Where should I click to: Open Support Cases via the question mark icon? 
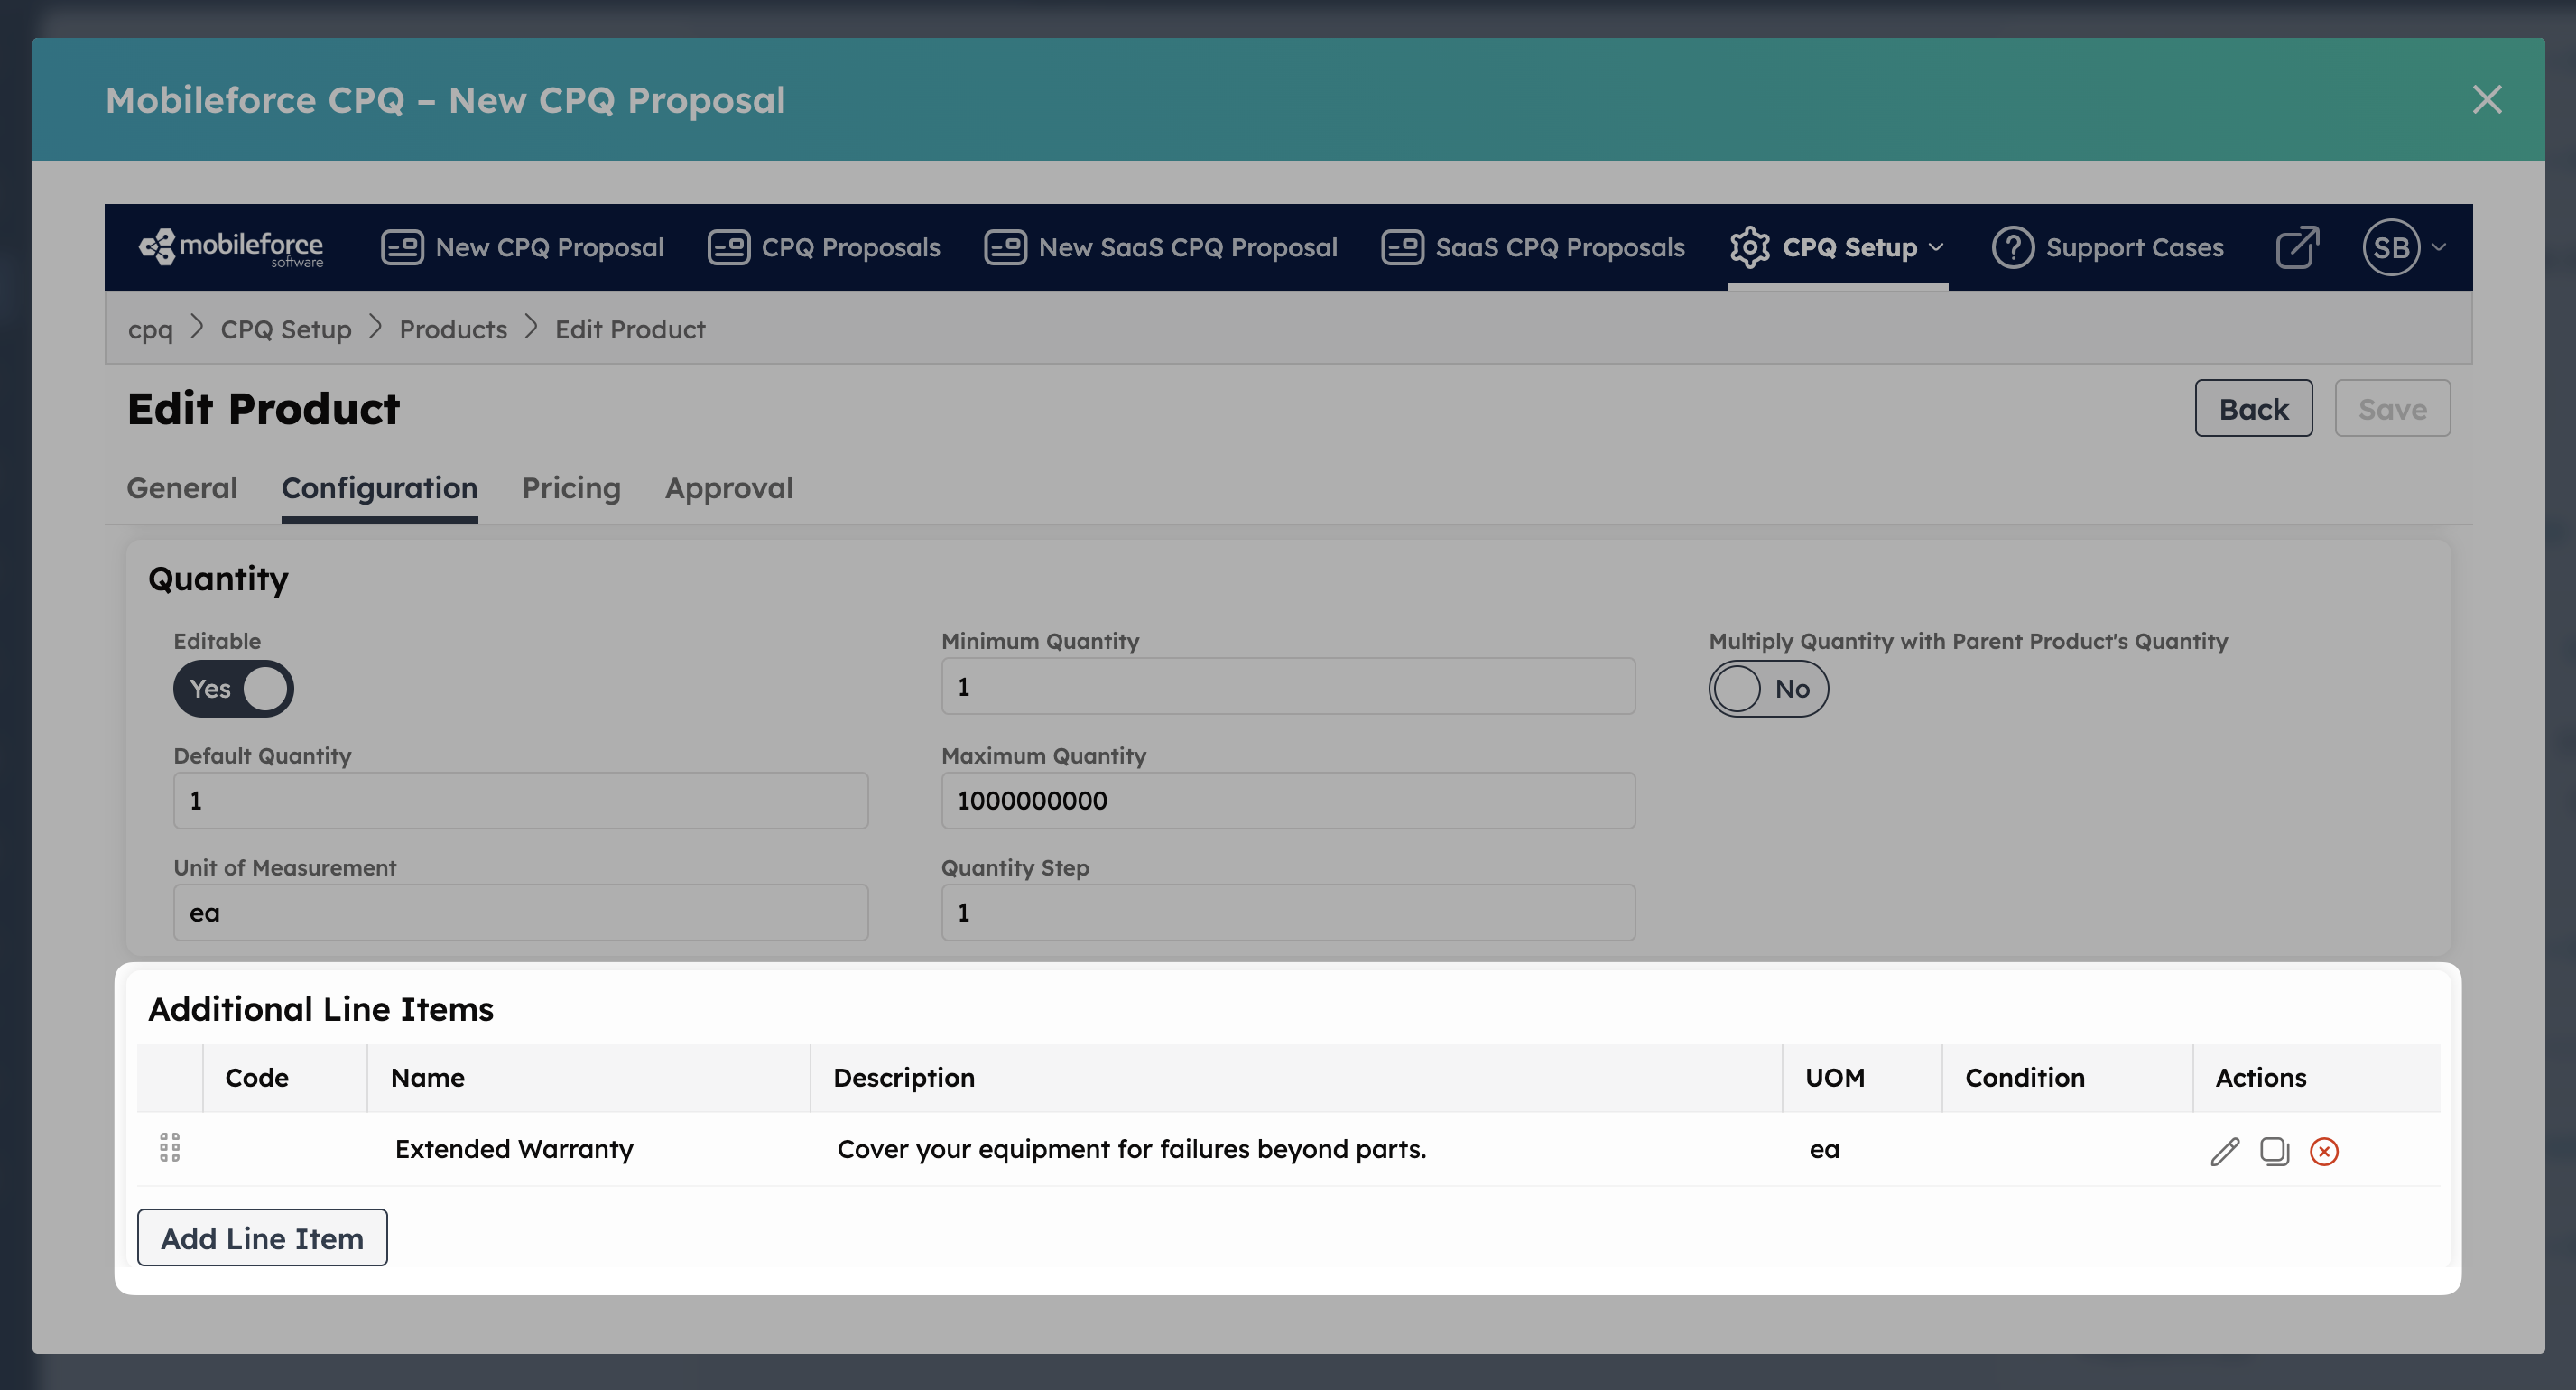click(x=2011, y=247)
